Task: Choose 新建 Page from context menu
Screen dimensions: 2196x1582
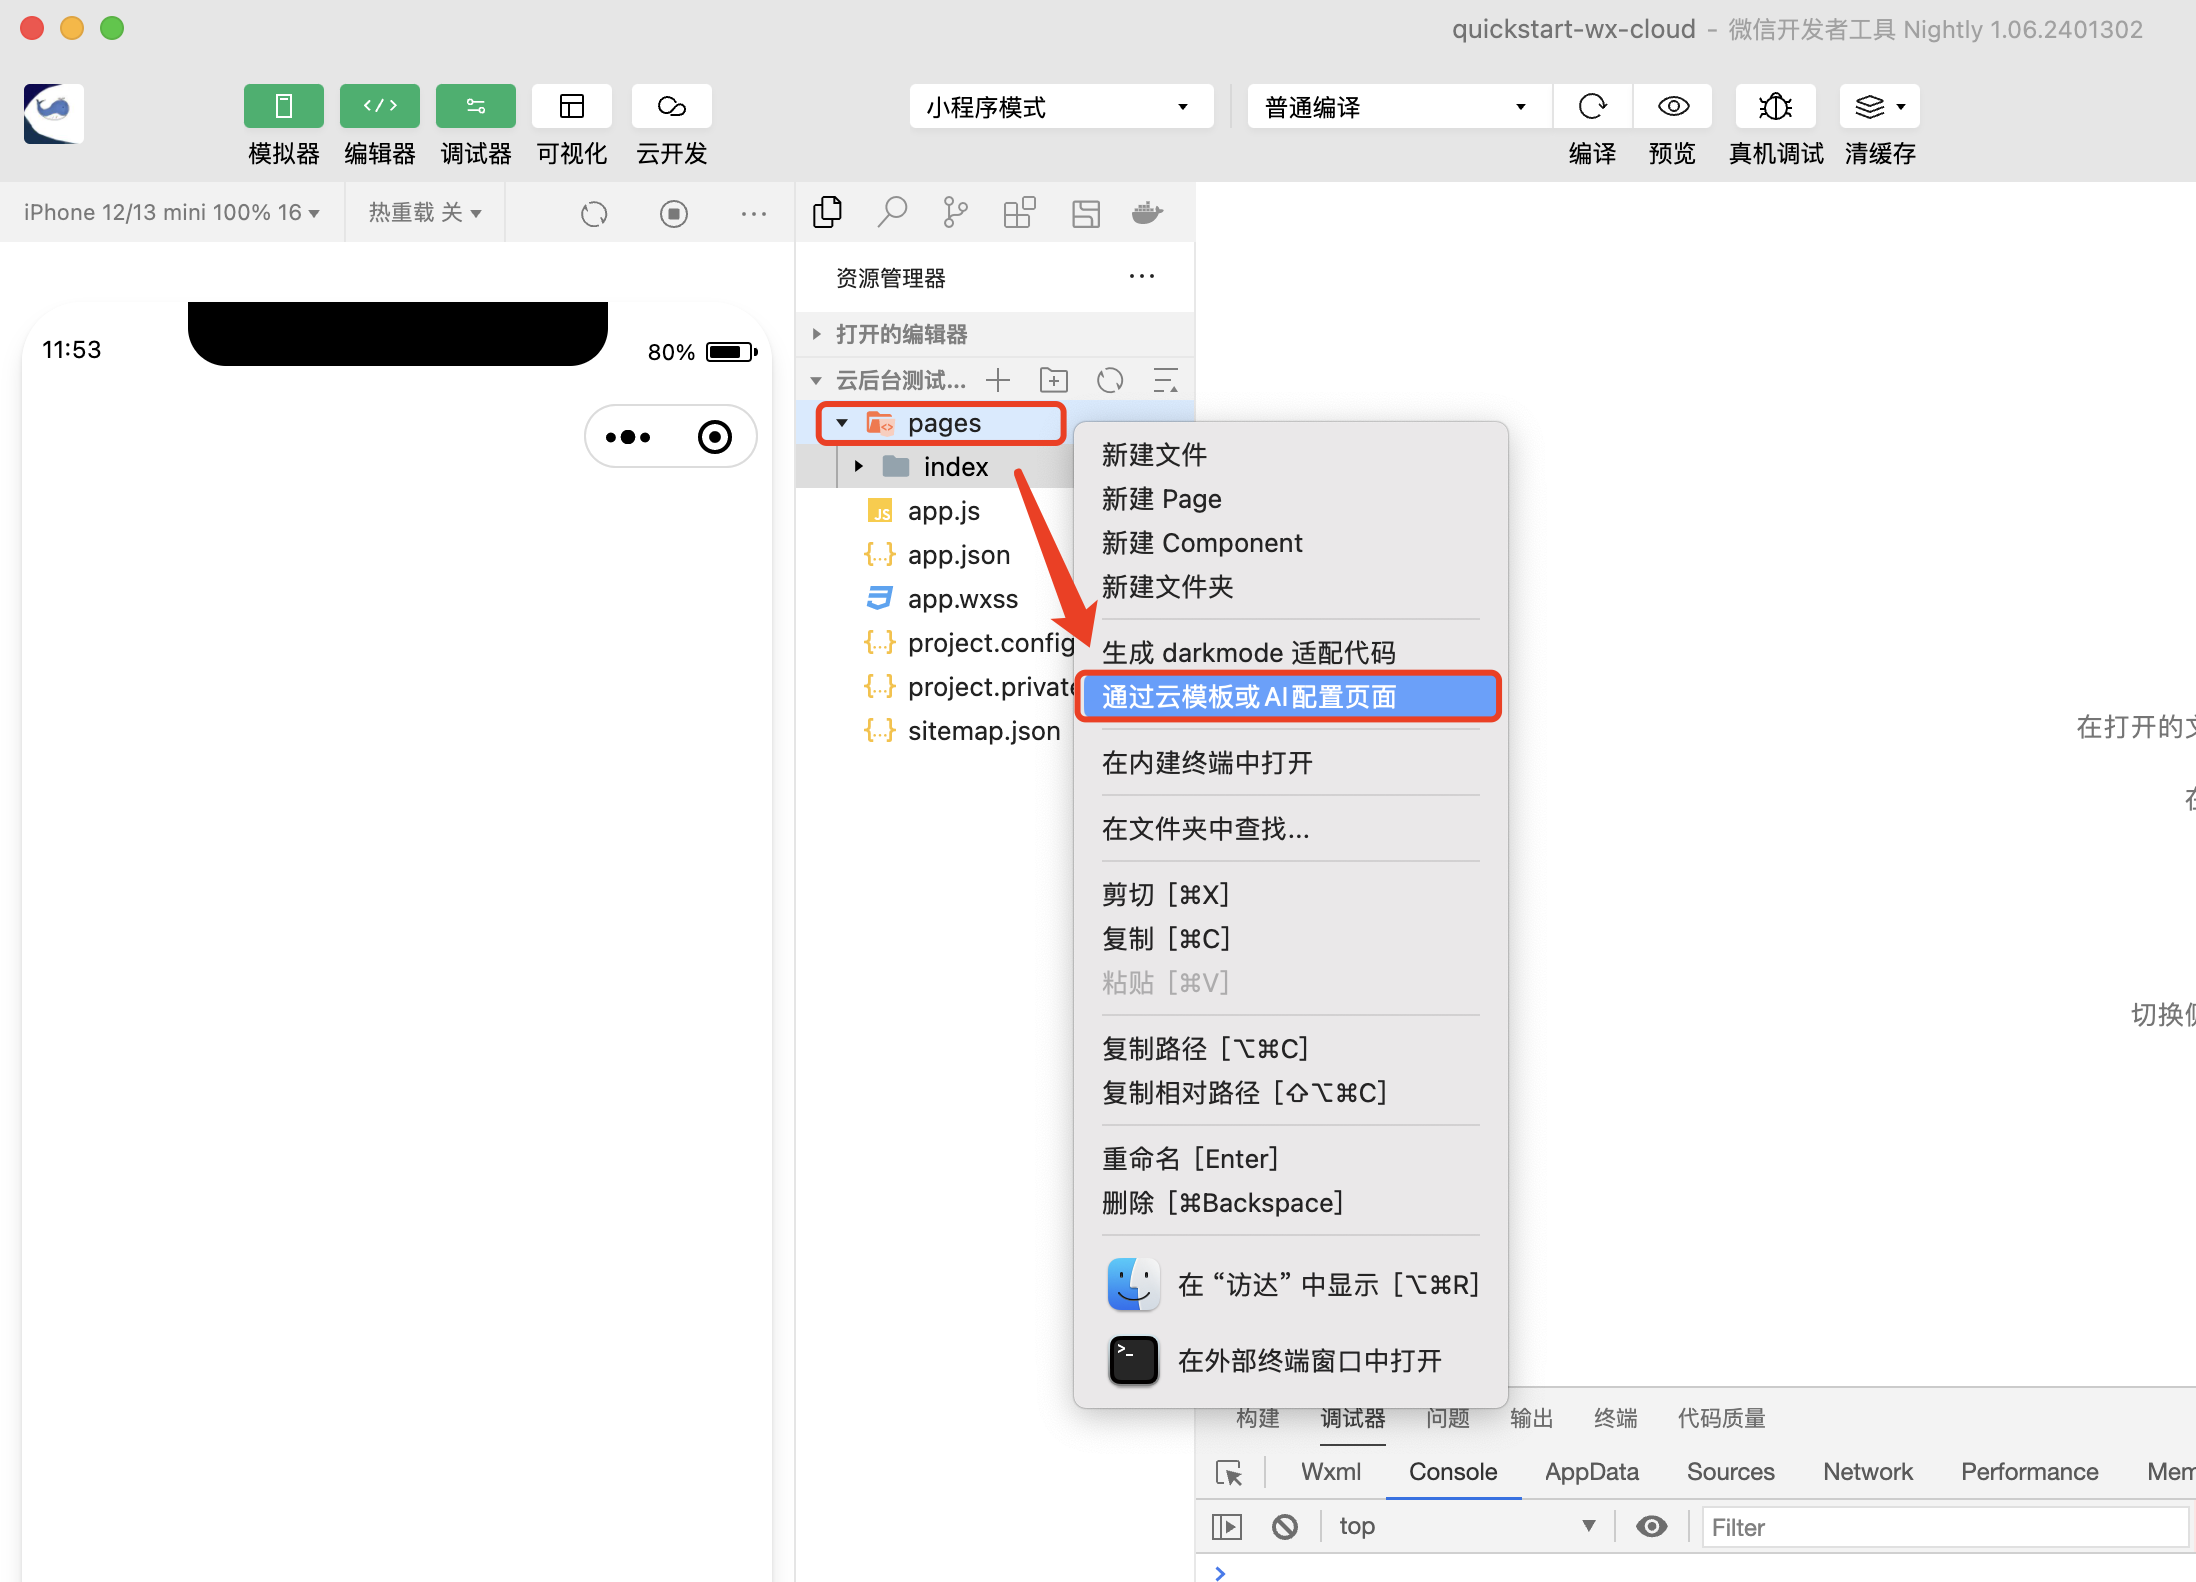Action: click(1161, 498)
